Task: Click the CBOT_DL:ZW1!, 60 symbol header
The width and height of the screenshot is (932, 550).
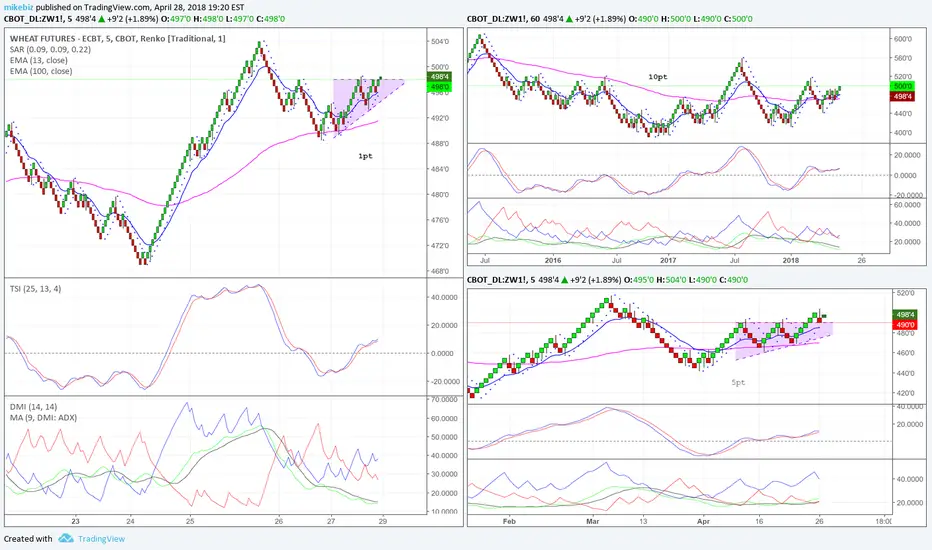Action: pyautogui.click(x=503, y=18)
